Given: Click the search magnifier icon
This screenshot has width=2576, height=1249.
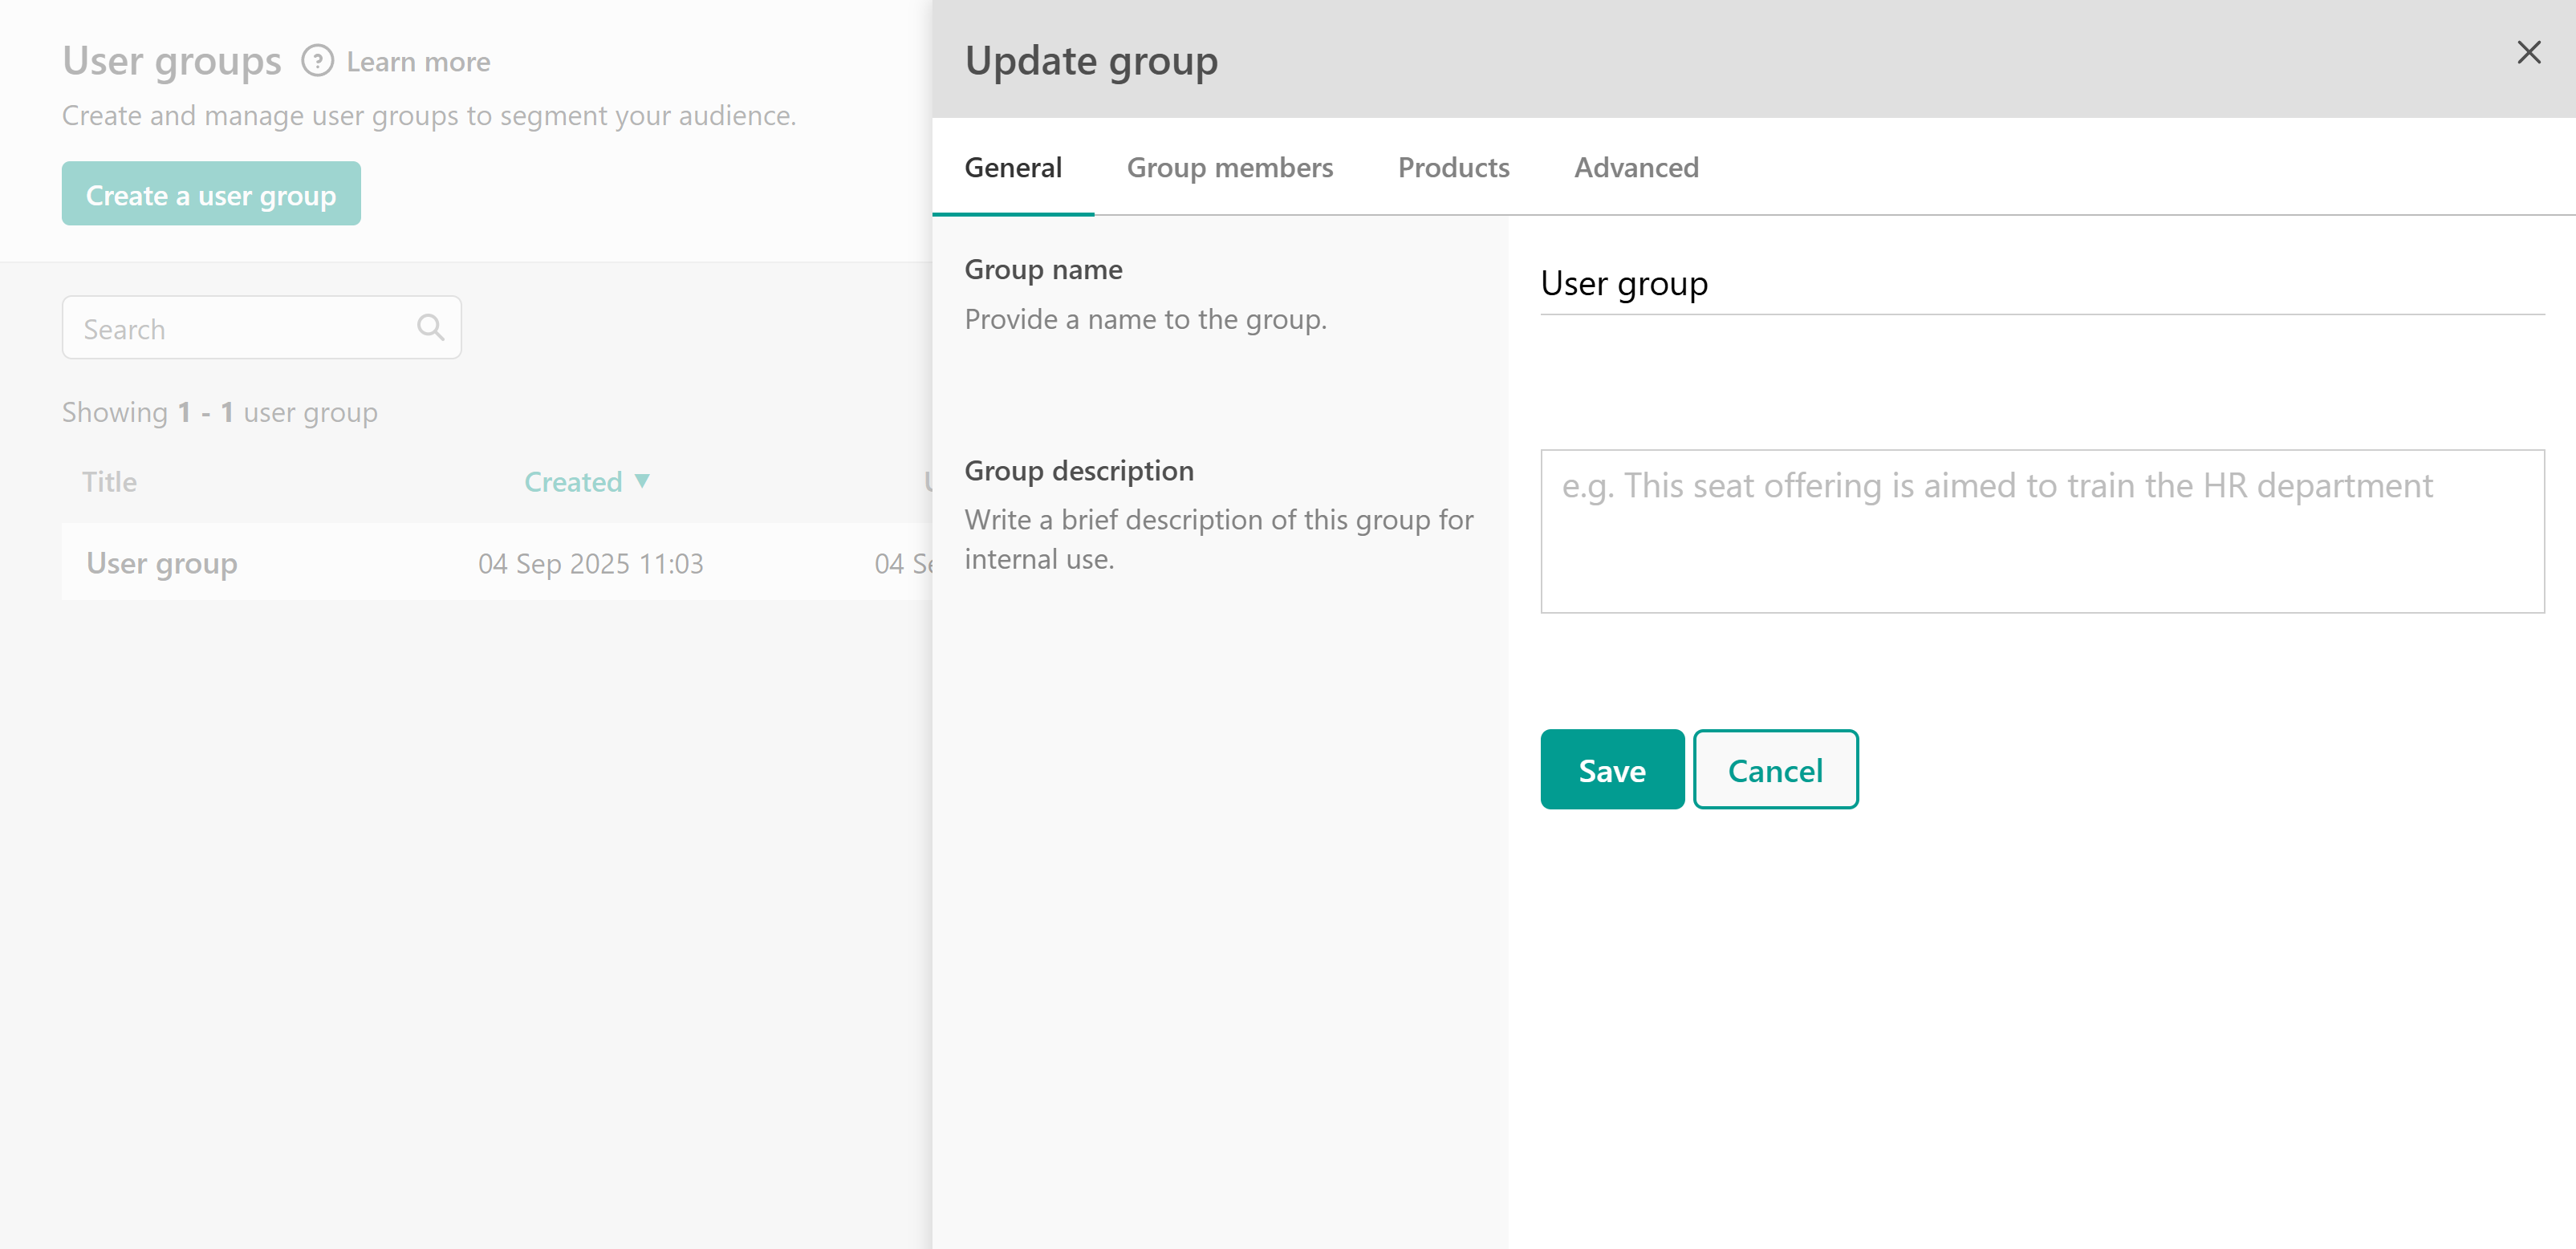Looking at the screenshot, I should [430, 328].
